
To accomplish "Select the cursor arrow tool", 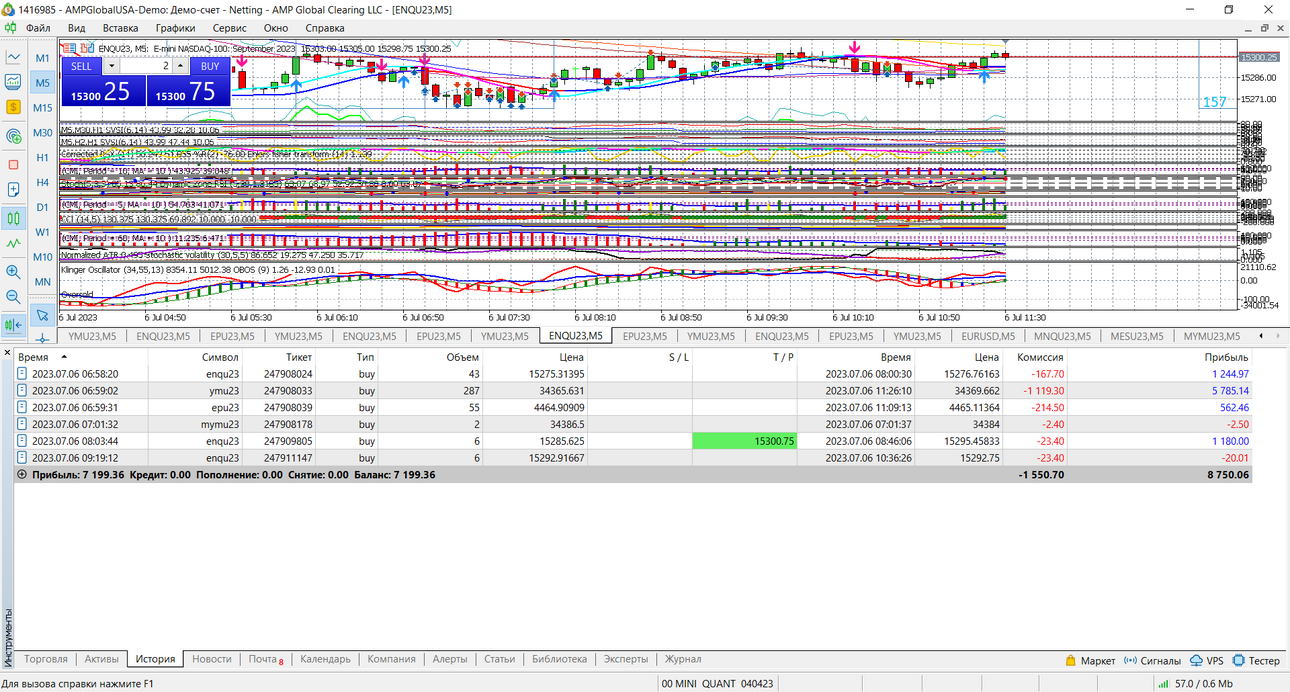I will click(43, 315).
